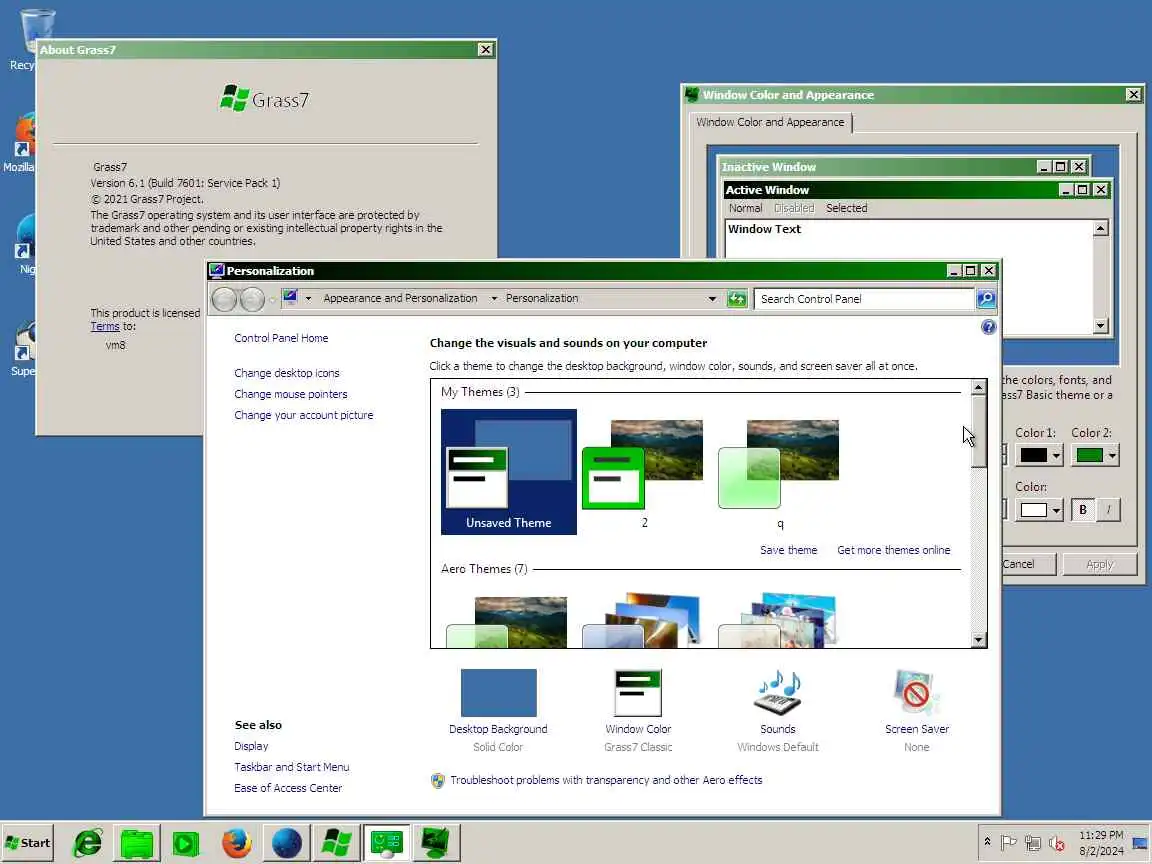Open the blue globe browser taskbar icon
Viewport: 1152px width, 864px height.
click(x=287, y=843)
